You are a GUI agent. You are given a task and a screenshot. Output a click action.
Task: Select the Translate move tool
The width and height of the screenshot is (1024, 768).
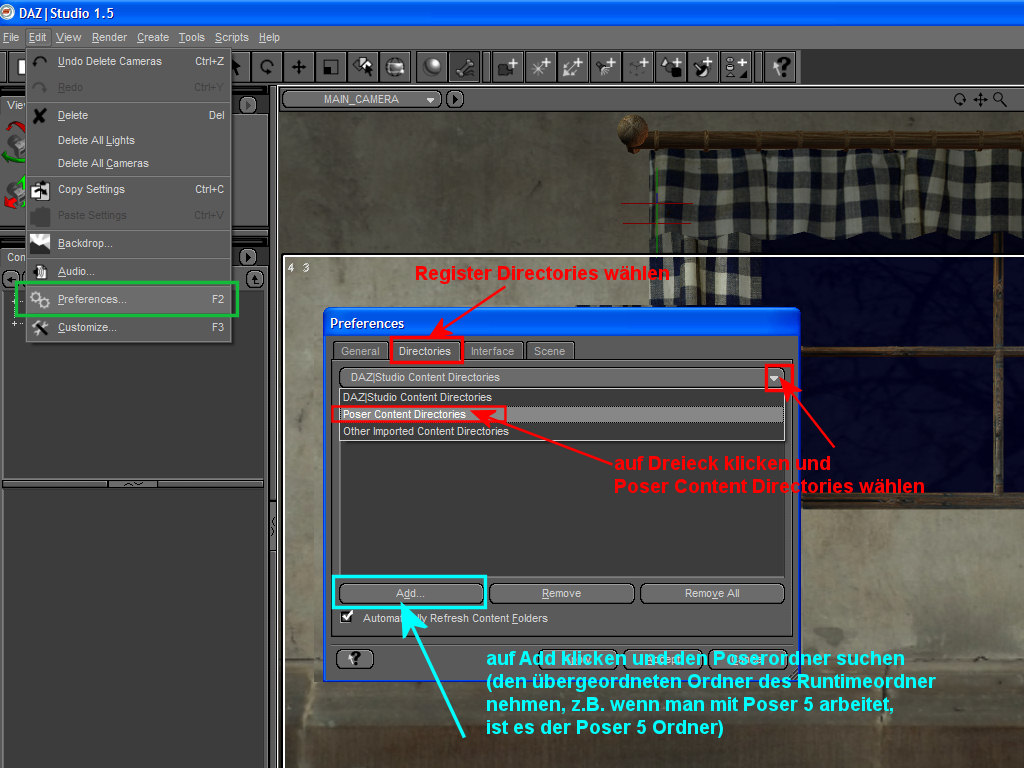point(298,67)
